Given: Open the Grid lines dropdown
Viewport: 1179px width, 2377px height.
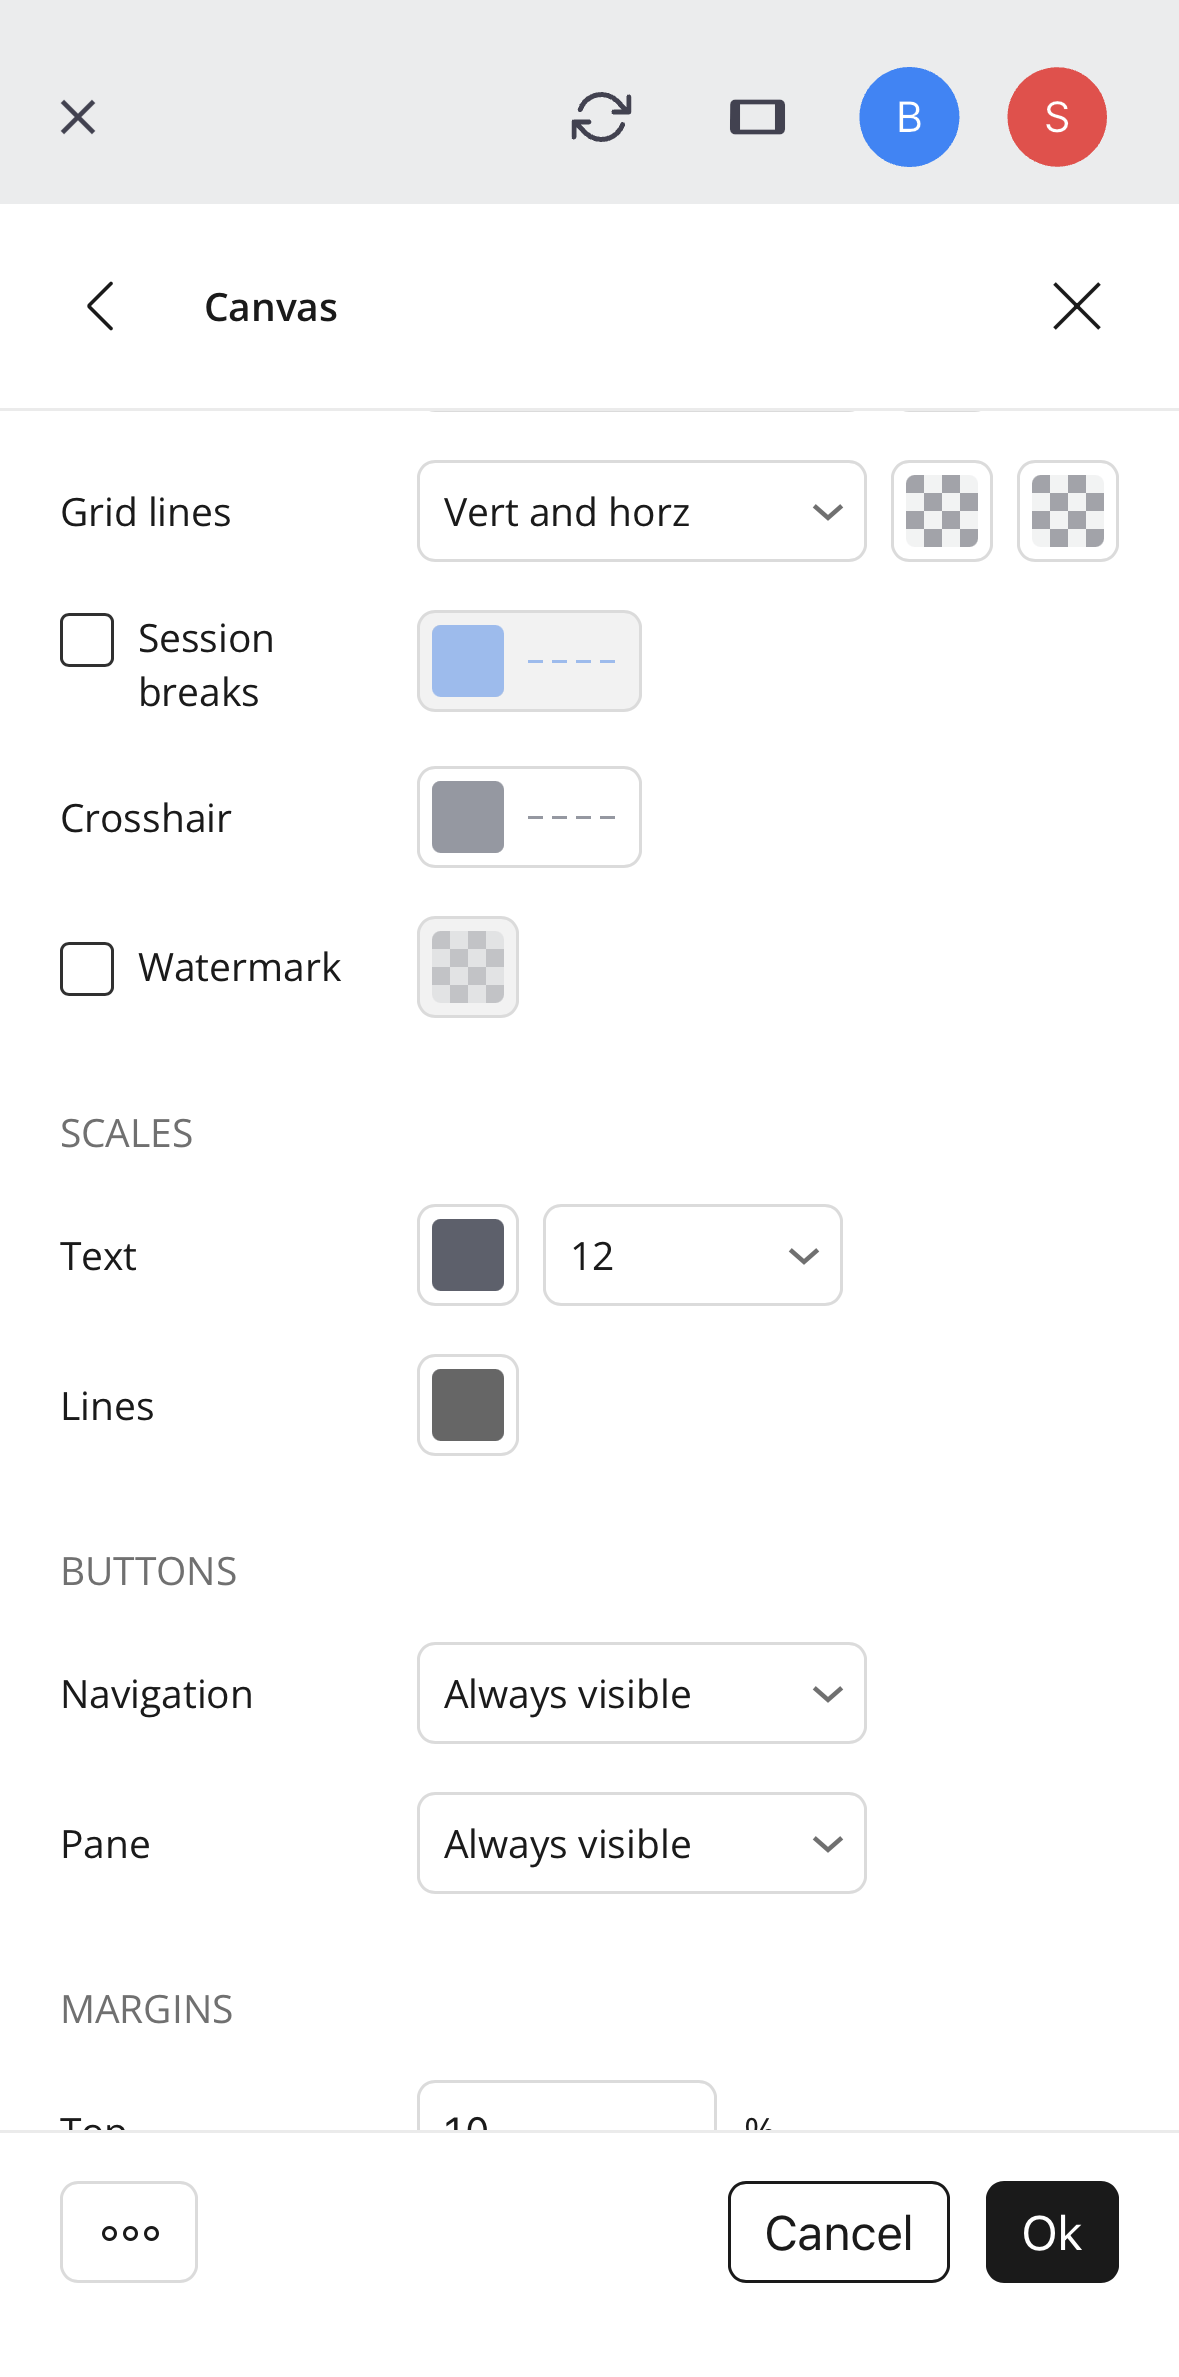Looking at the screenshot, I should coord(641,512).
